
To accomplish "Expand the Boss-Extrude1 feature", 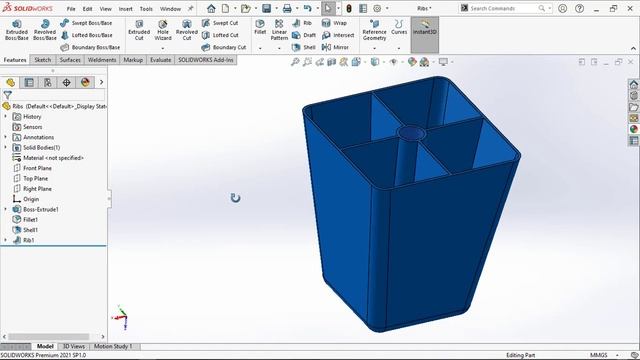I will coord(6,209).
